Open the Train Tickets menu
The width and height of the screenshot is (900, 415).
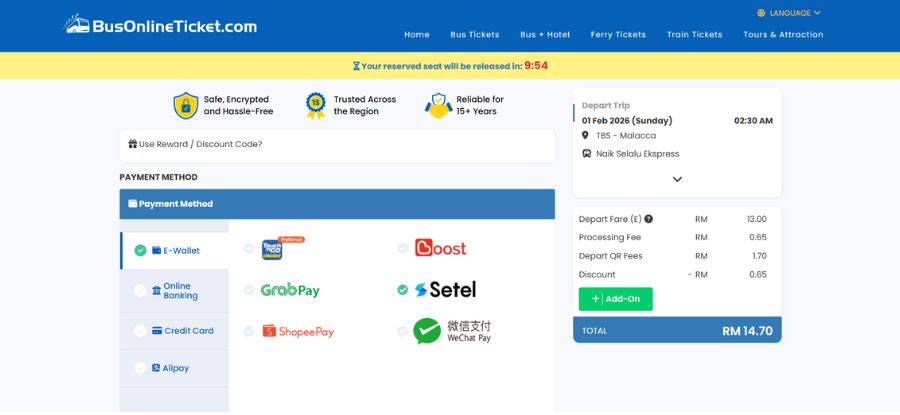click(695, 34)
